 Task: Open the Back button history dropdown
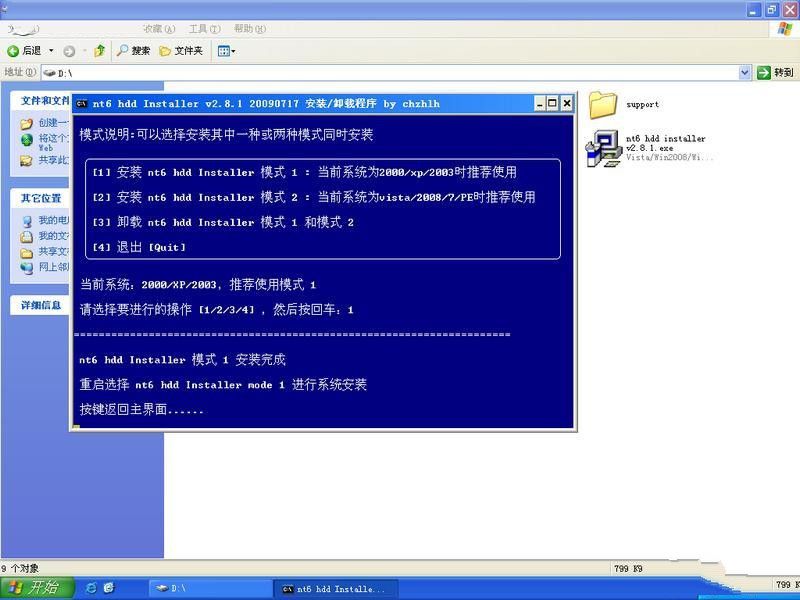50,52
